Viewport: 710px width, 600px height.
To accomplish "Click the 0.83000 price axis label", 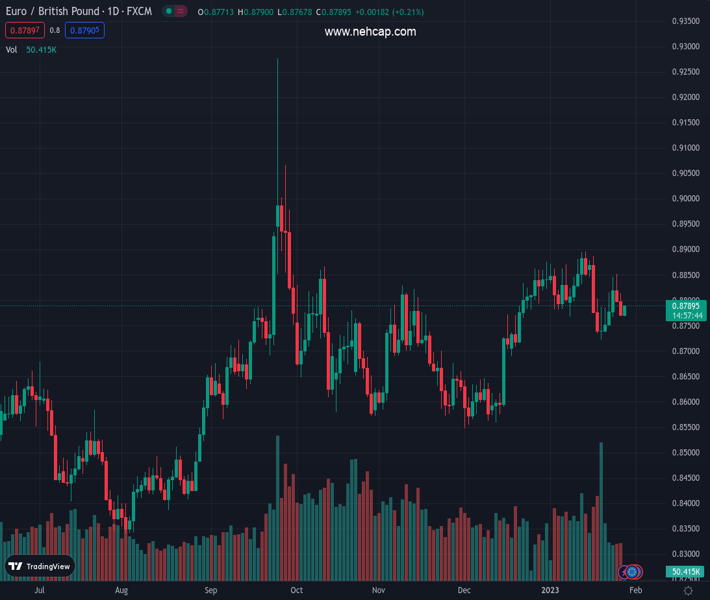I will tap(686, 554).
